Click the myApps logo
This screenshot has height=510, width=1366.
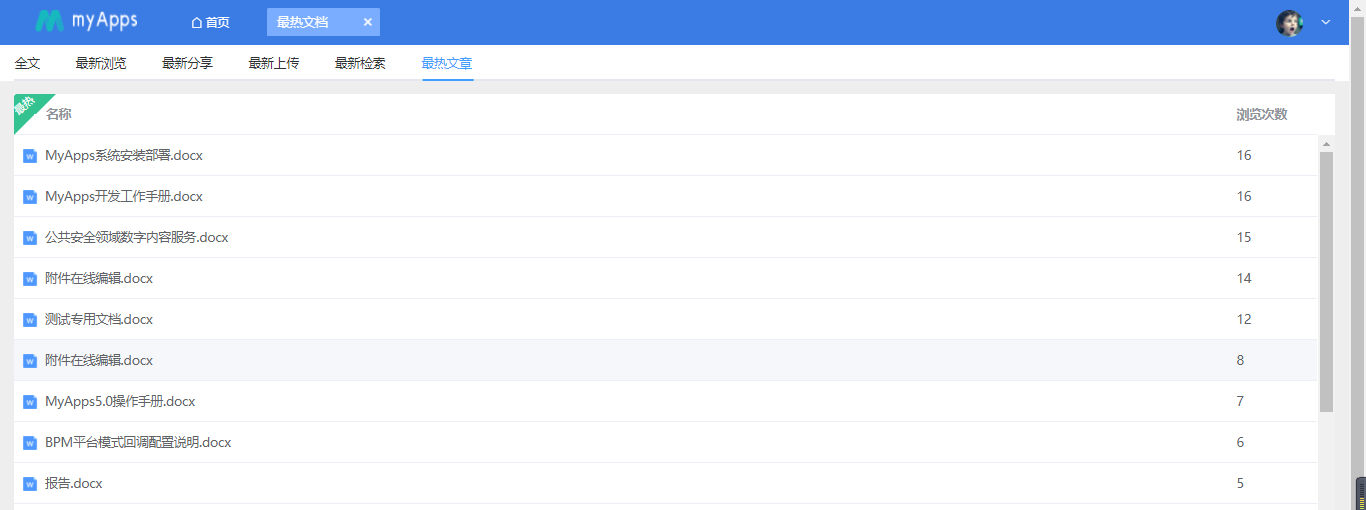pos(86,21)
